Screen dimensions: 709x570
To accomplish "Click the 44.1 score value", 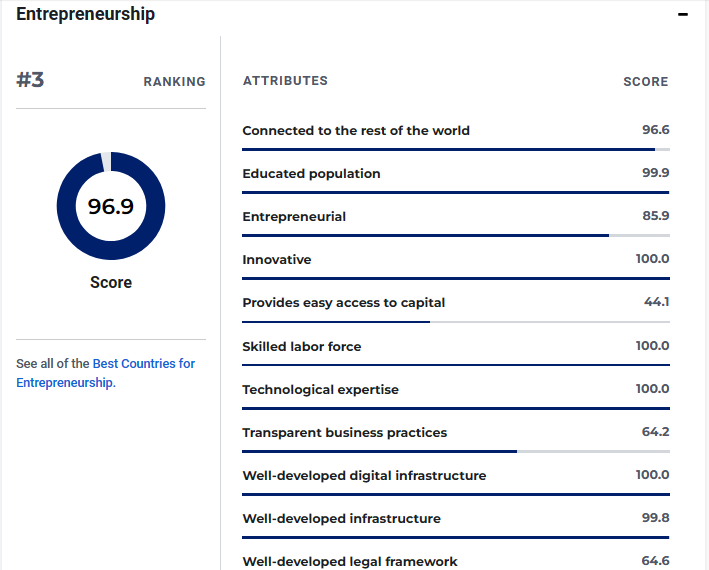I will coord(656,302).
